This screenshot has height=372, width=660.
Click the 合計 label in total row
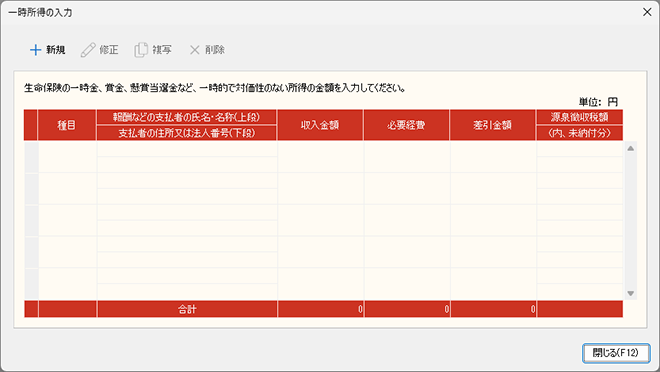tap(187, 309)
